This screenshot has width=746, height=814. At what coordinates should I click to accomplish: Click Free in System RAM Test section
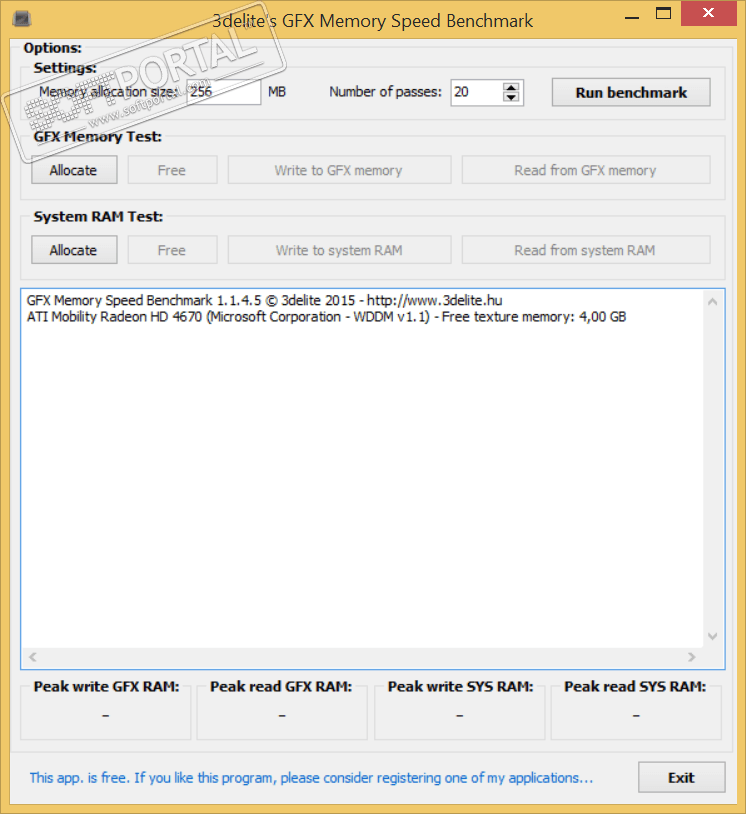click(172, 250)
